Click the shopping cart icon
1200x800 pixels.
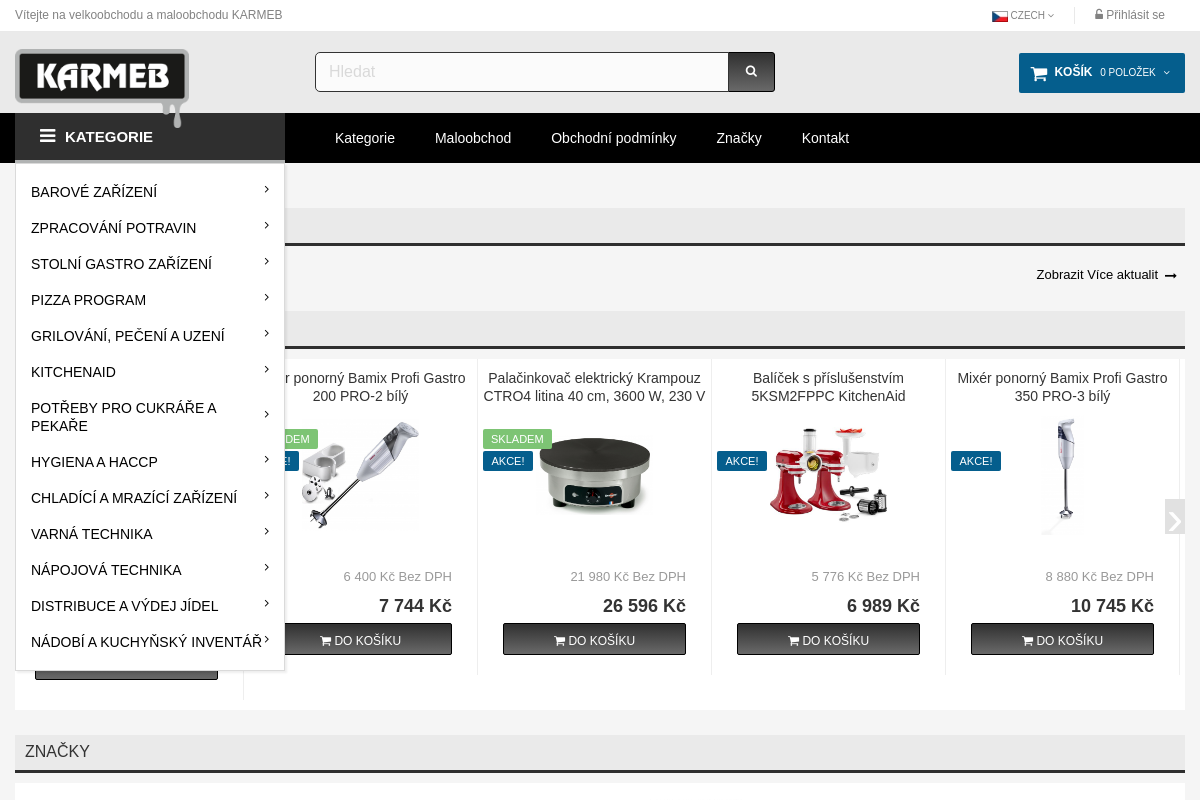point(1039,73)
